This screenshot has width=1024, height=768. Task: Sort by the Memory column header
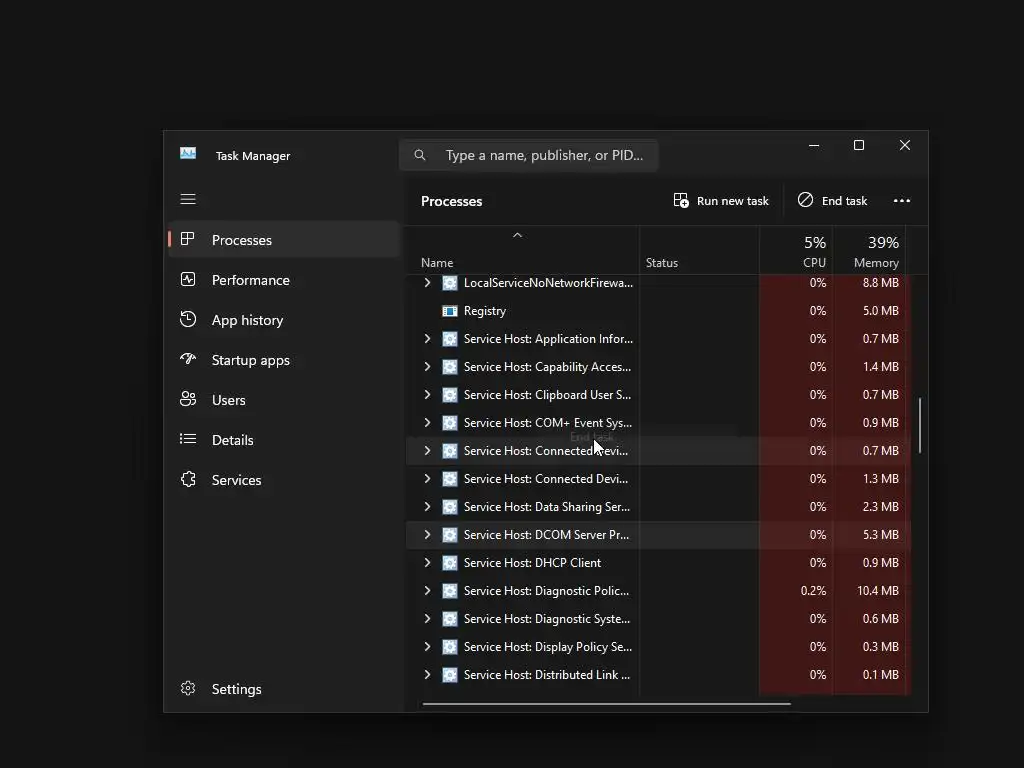pos(870,251)
